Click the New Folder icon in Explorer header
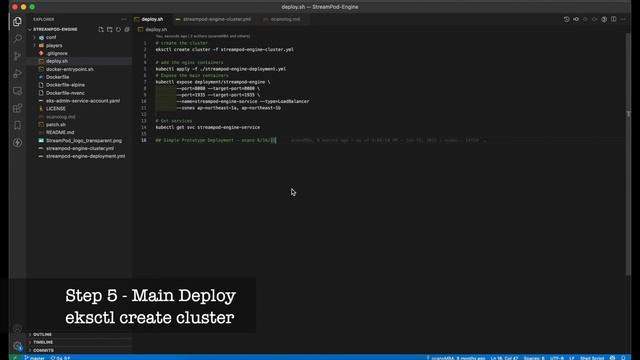The height and width of the screenshot is (360, 640). [109, 29]
